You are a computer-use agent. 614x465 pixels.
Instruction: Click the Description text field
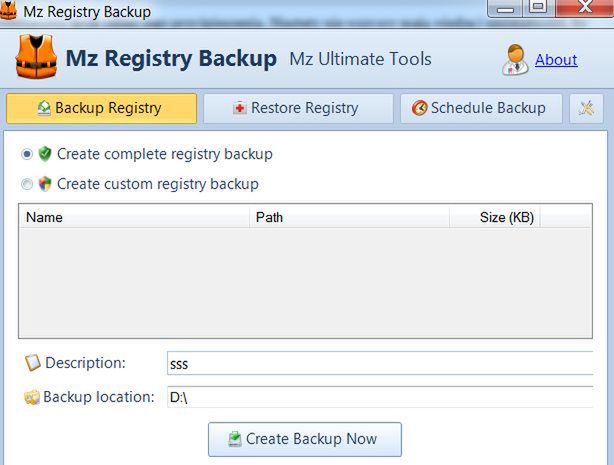(x=380, y=363)
